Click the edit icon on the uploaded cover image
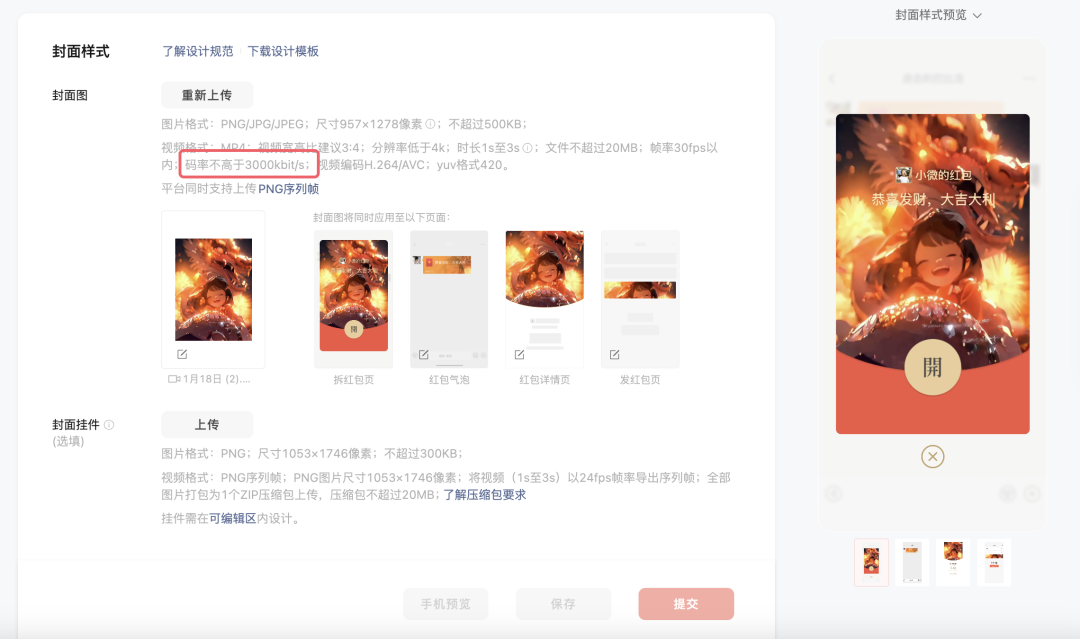The width and height of the screenshot is (1080, 639). pos(182,354)
